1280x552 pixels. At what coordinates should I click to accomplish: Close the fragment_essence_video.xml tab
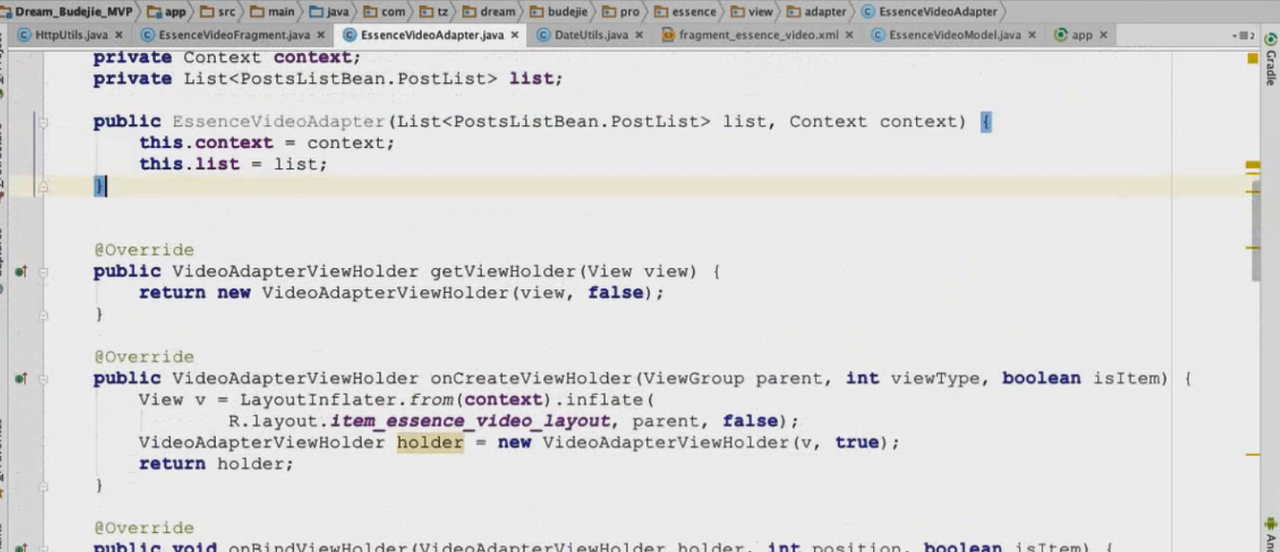[x=850, y=35]
